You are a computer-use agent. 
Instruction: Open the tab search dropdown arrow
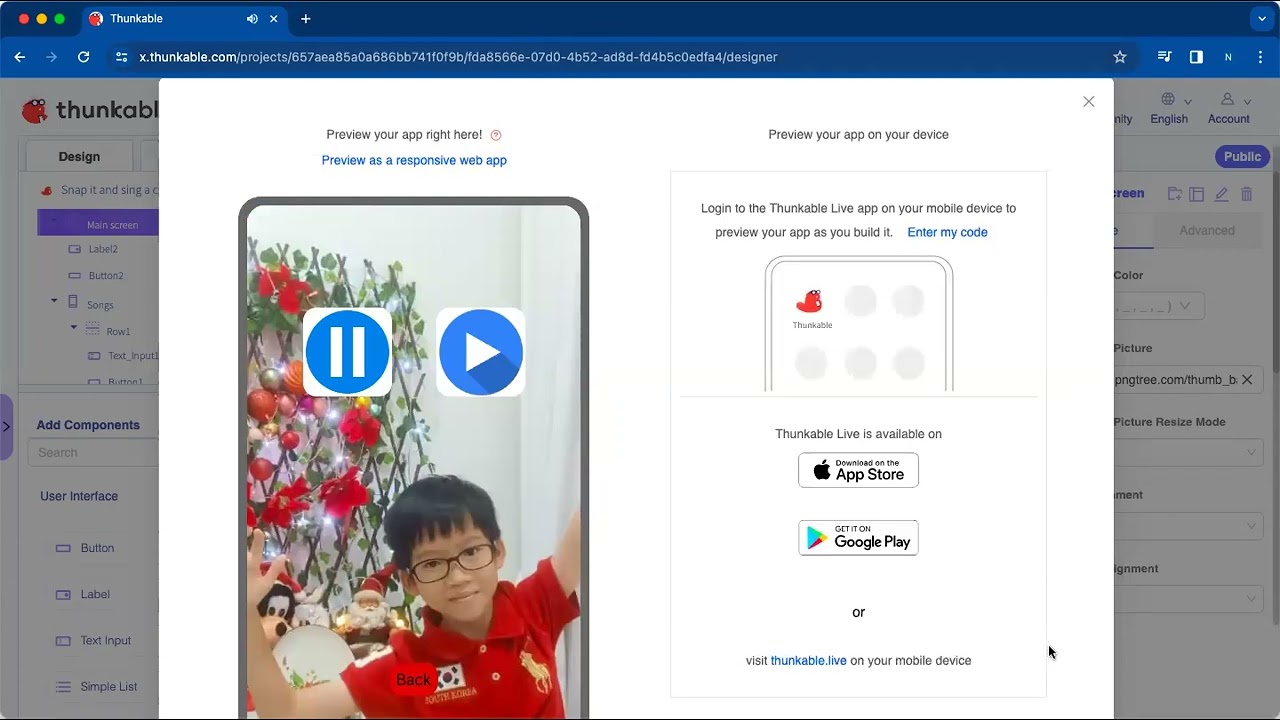(1262, 19)
